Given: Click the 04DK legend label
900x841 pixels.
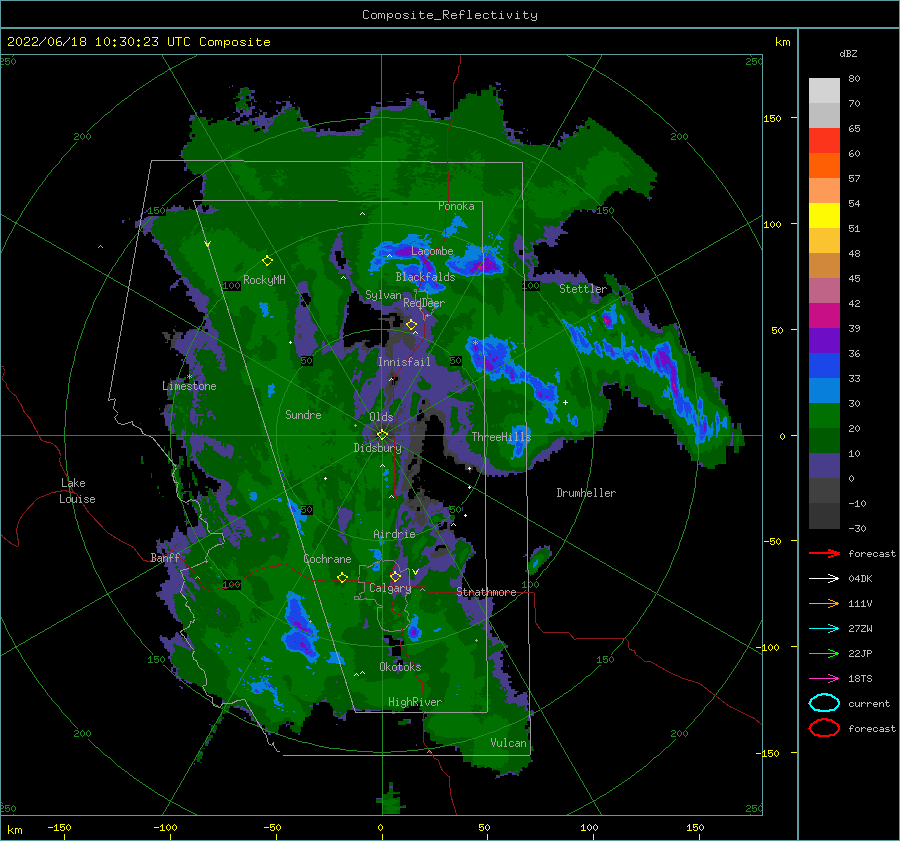Looking at the screenshot, I should pos(860,579).
